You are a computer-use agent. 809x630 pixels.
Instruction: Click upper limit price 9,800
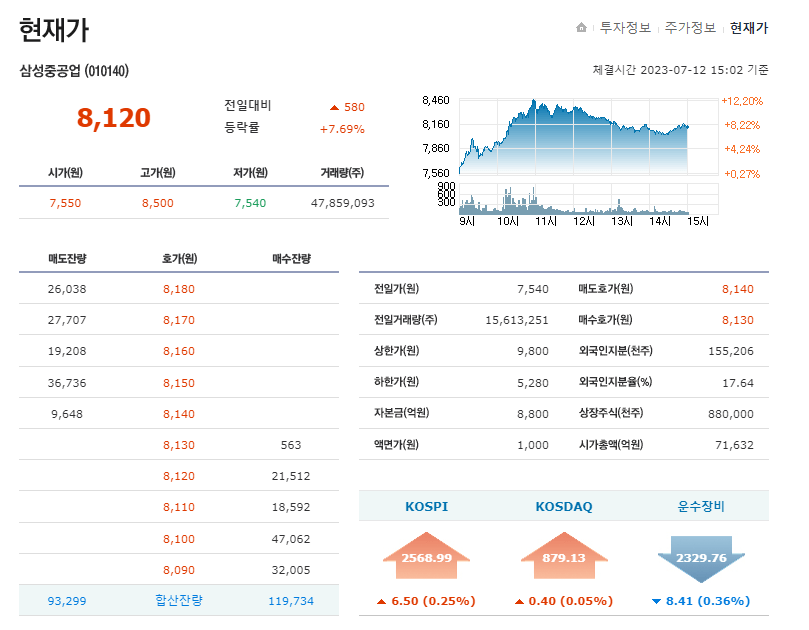click(532, 351)
